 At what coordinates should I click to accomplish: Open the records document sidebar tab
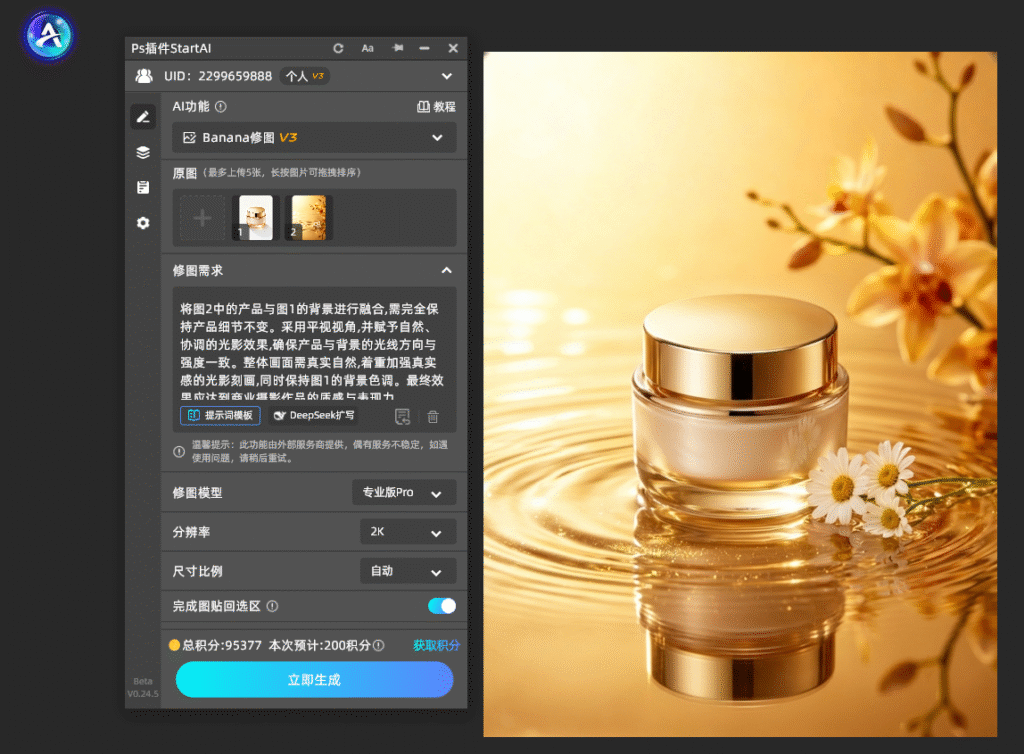[x=143, y=187]
